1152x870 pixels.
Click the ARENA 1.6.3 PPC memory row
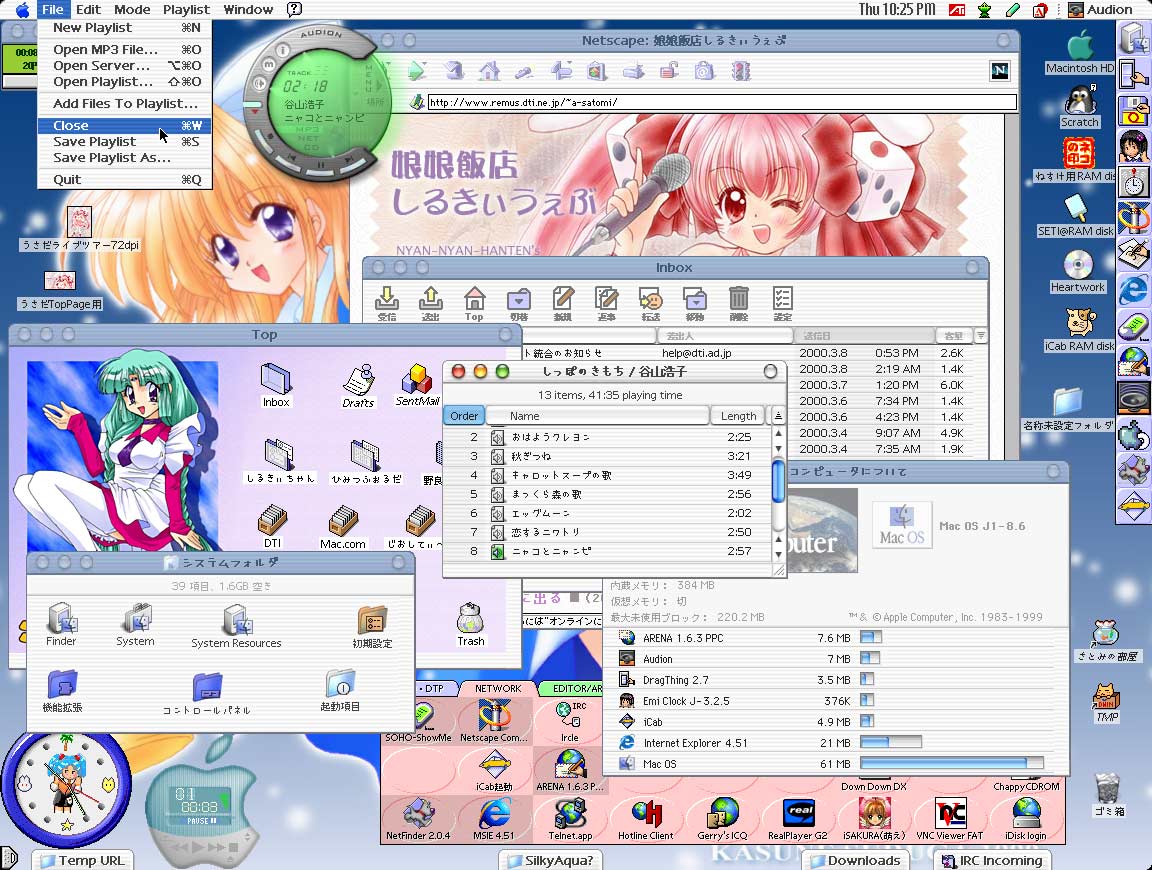[x=836, y=638]
